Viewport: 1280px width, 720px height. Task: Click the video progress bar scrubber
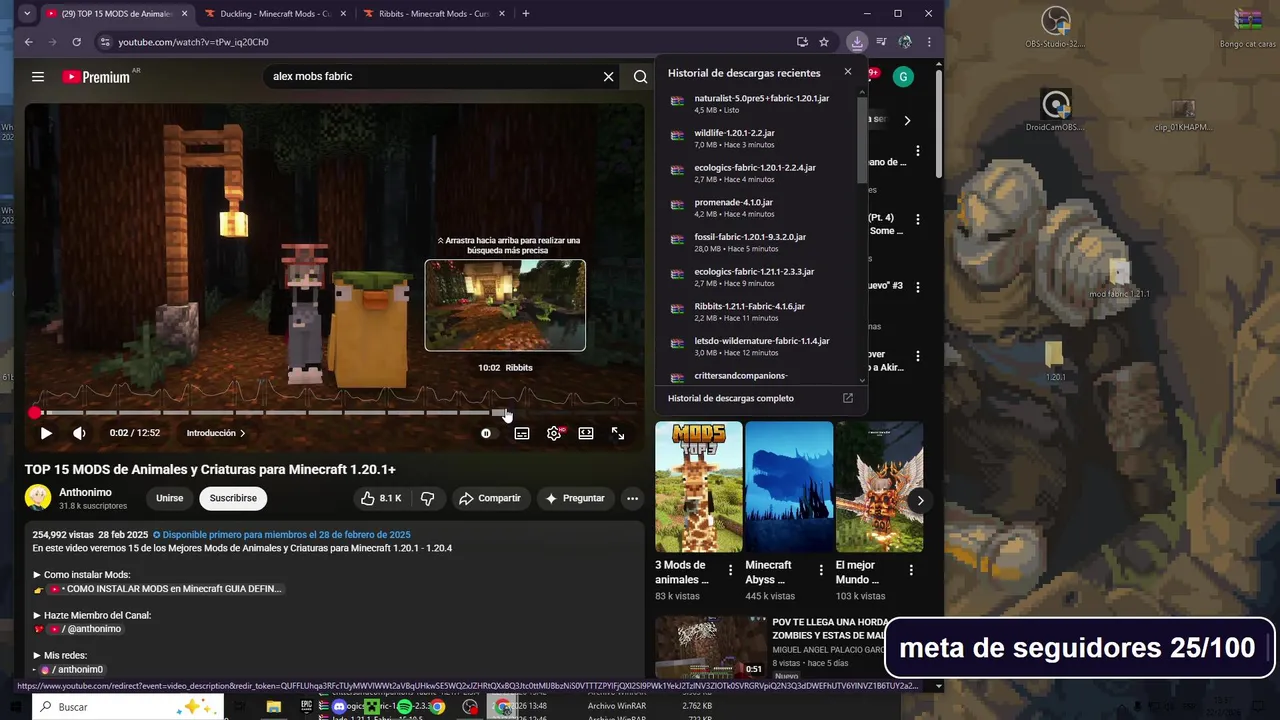(x=35, y=412)
